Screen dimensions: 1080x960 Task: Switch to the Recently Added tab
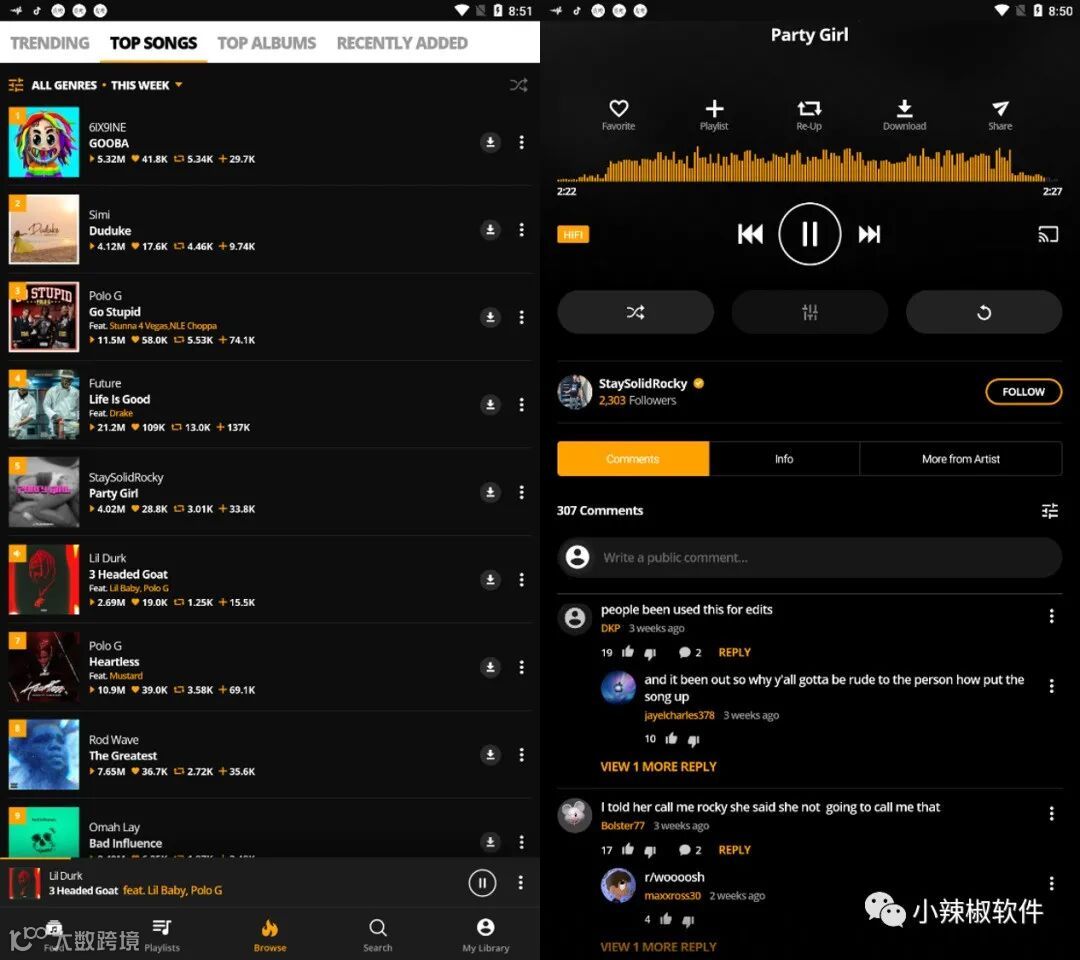click(402, 43)
